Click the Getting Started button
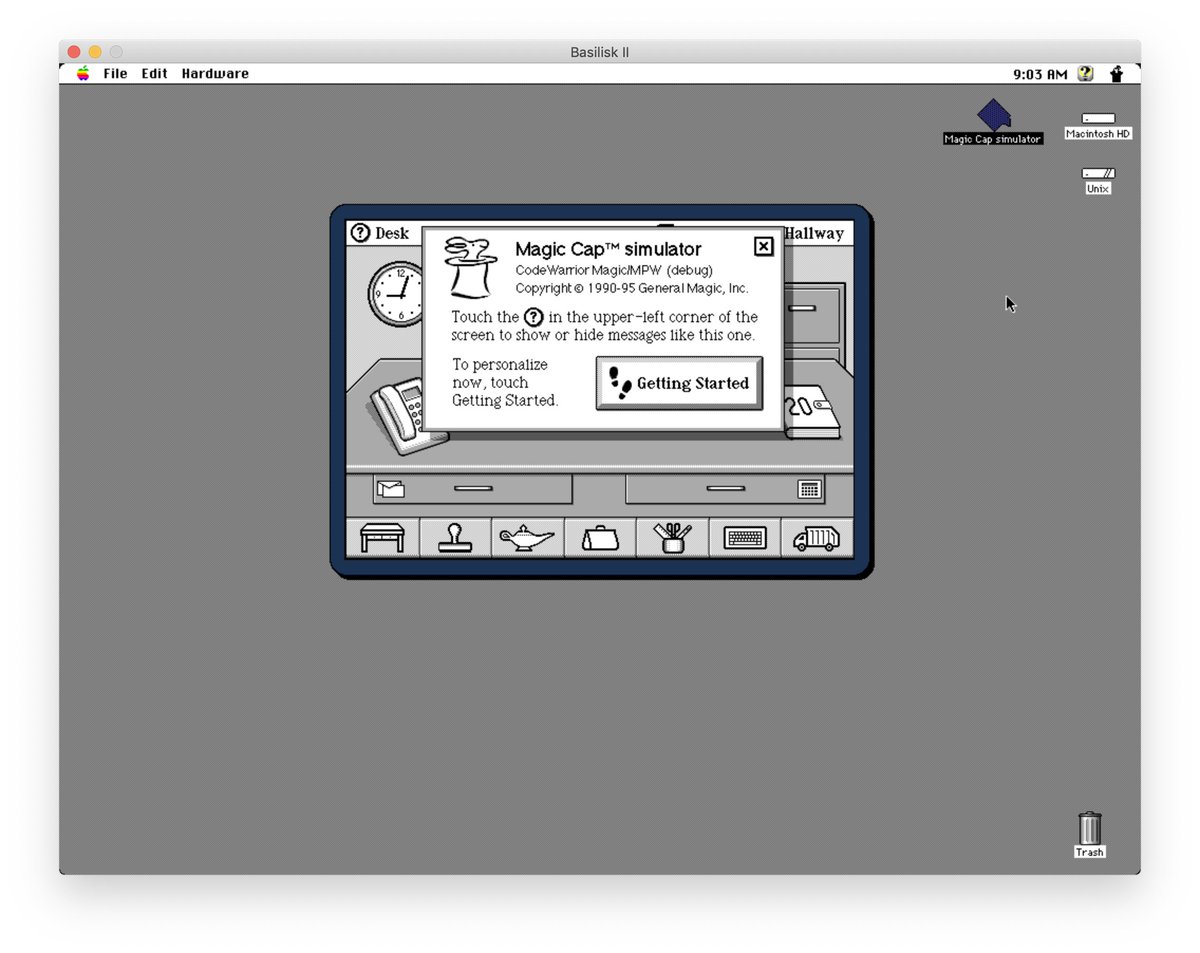The width and height of the screenshot is (1200, 953). [x=679, y=383]
